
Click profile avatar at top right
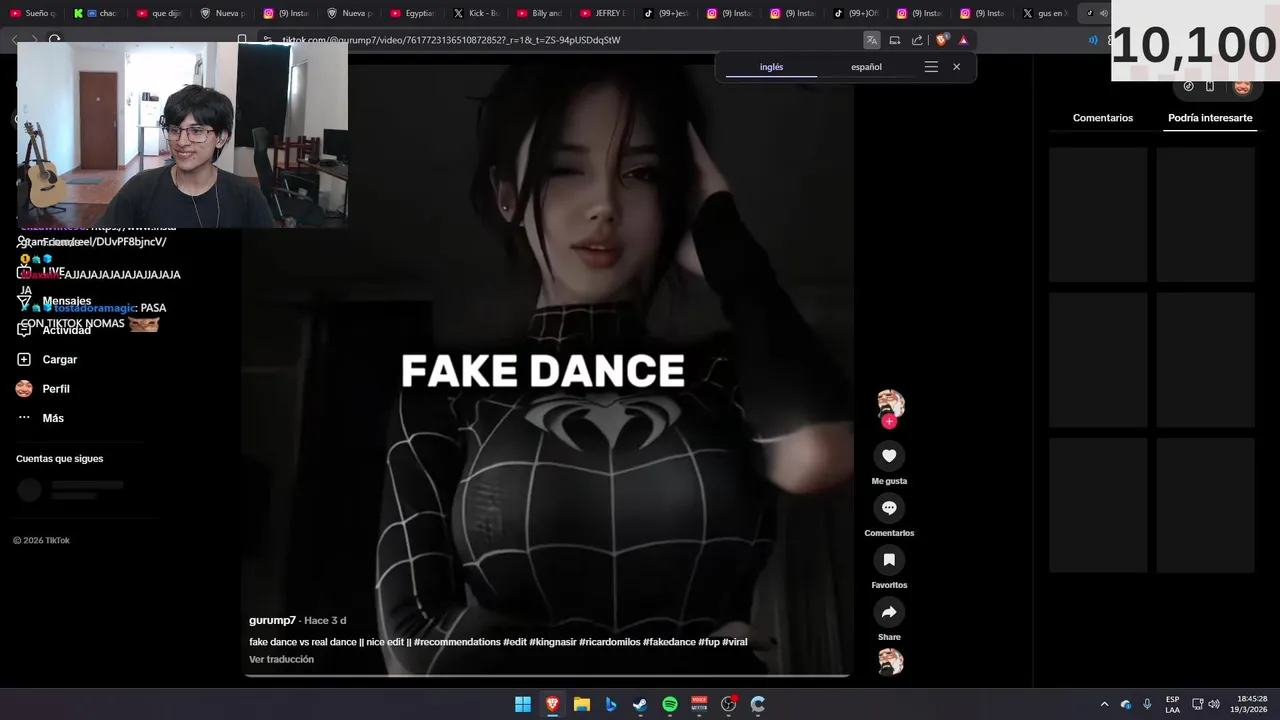tap(1242, 87)
